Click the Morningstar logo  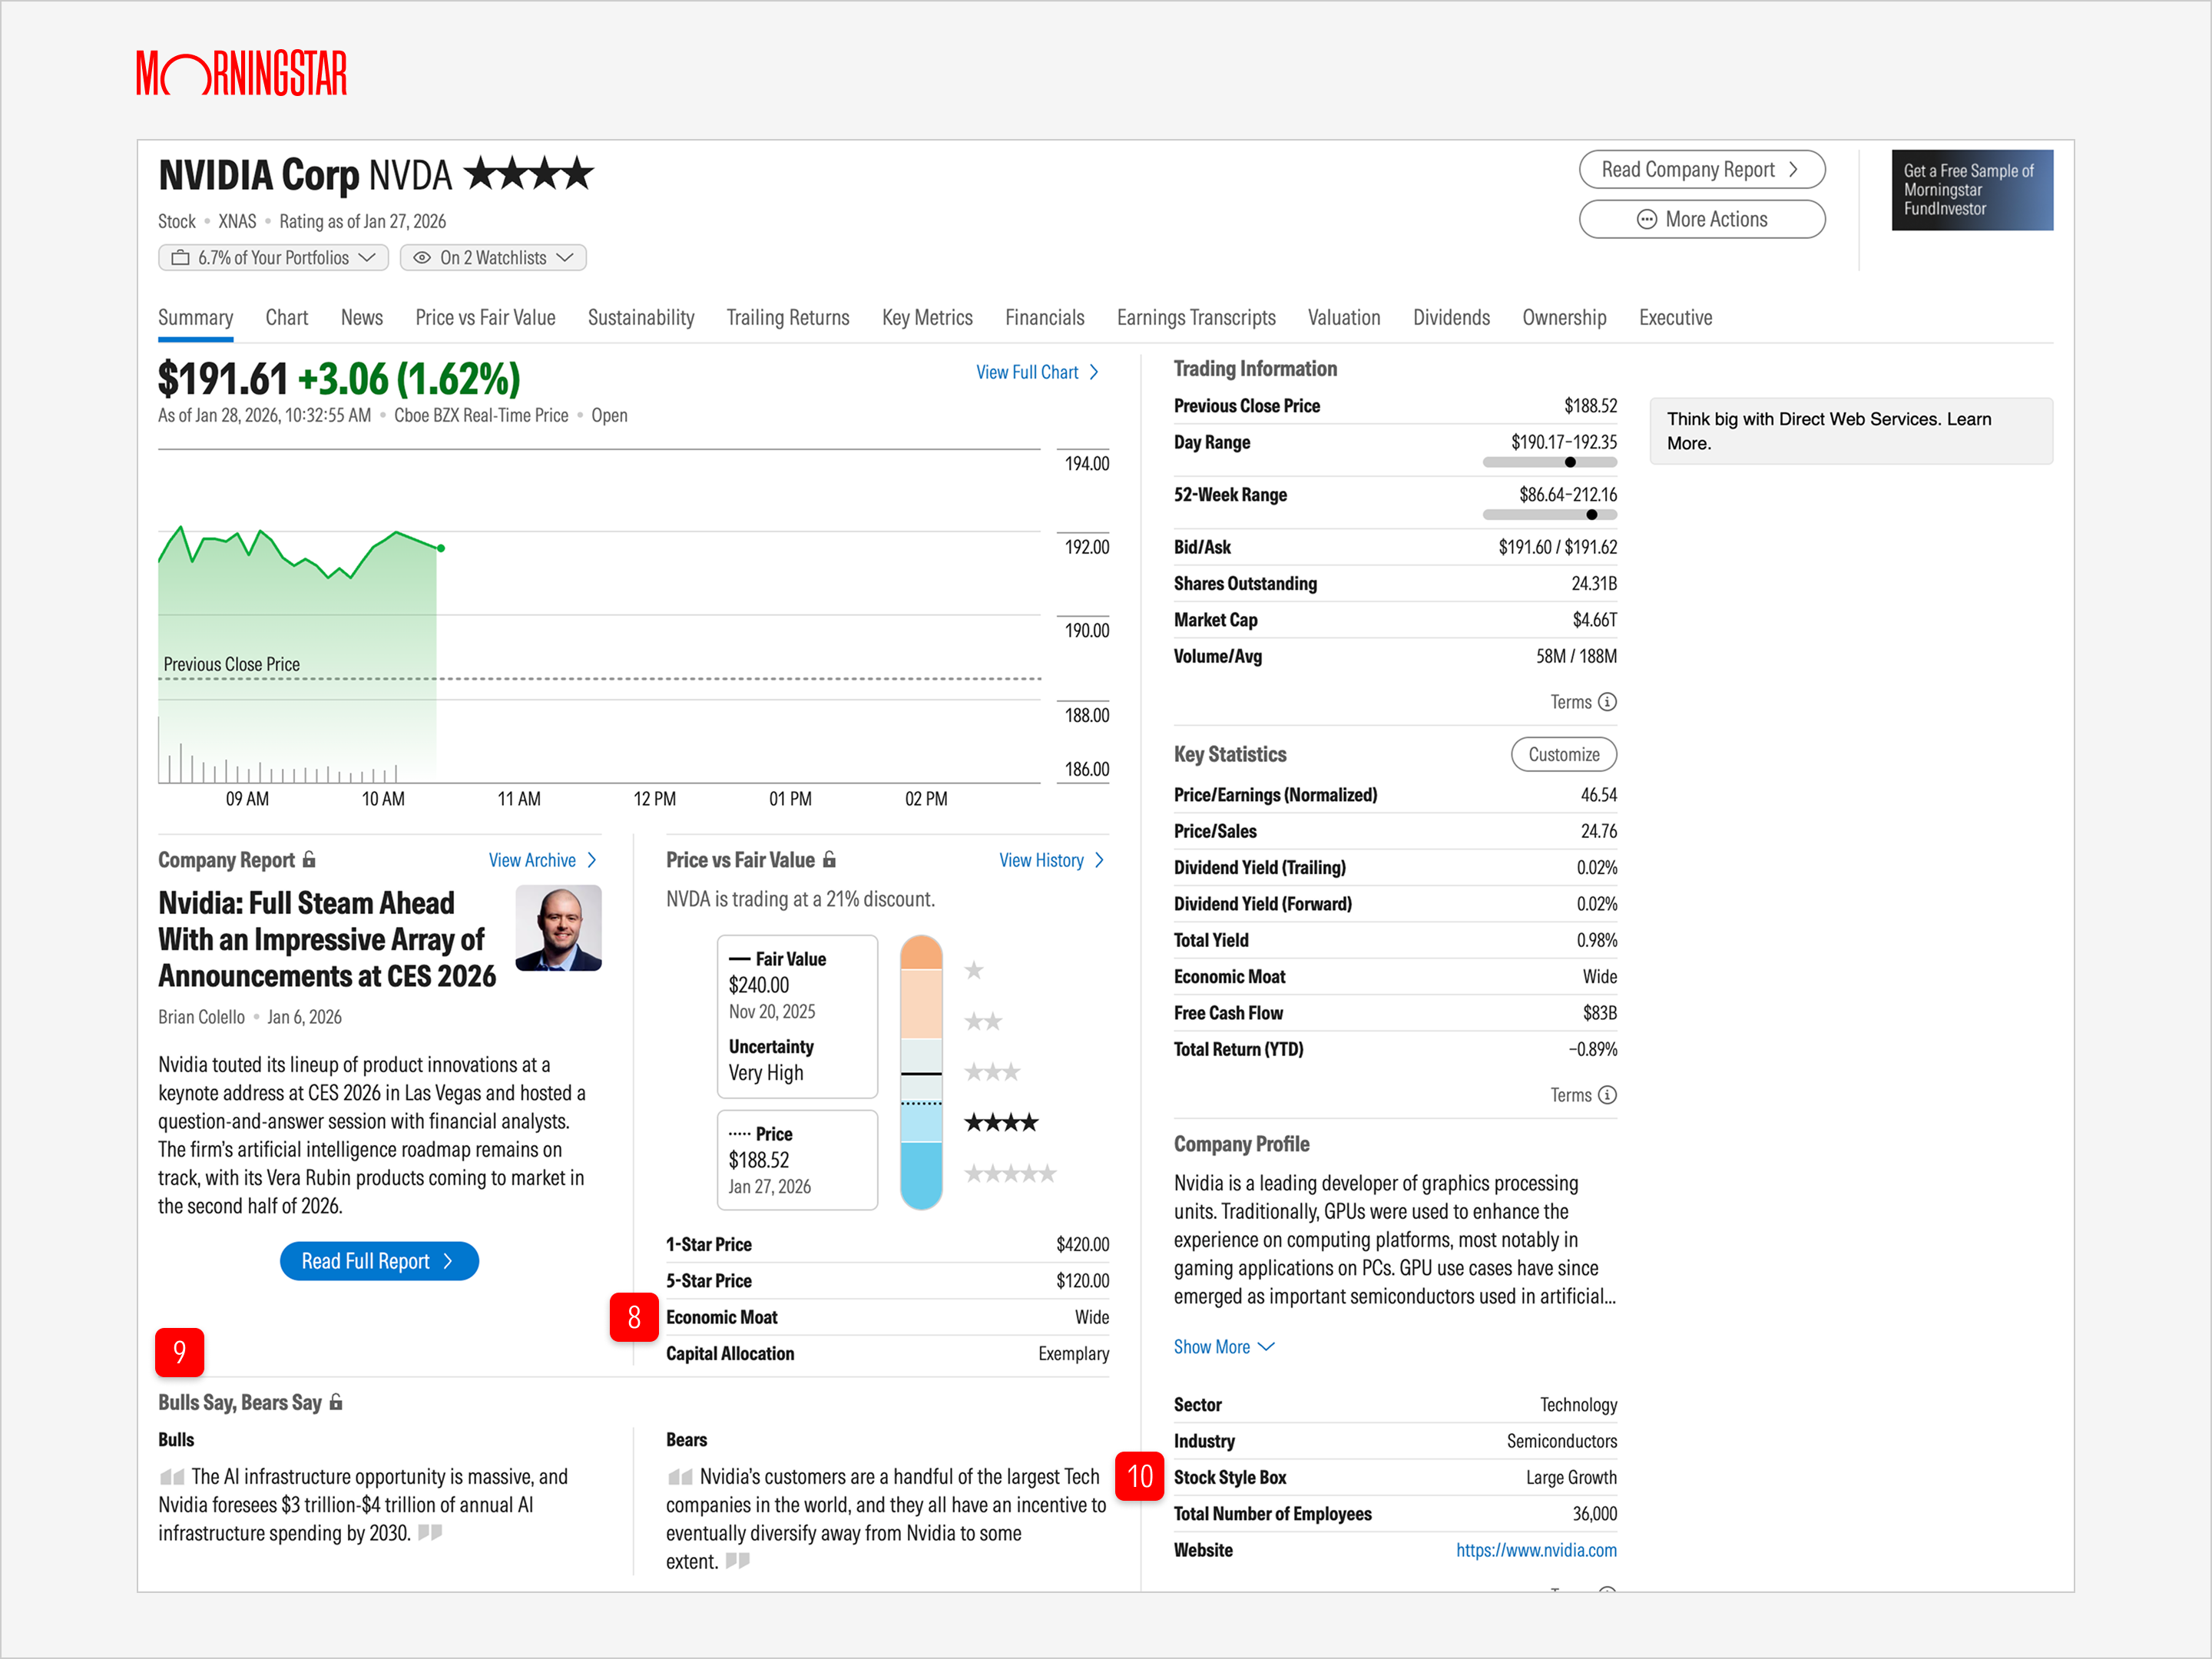[242, 73]
